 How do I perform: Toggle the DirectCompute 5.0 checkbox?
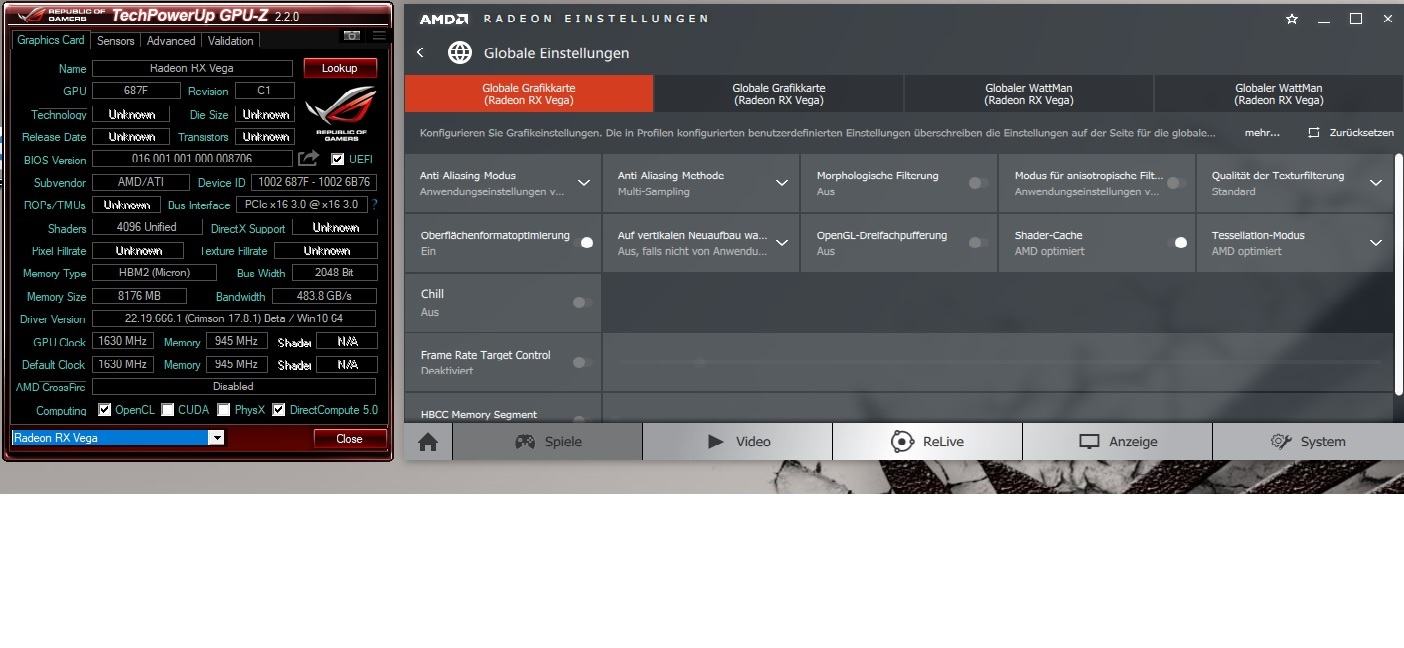[x=279, y=409]
